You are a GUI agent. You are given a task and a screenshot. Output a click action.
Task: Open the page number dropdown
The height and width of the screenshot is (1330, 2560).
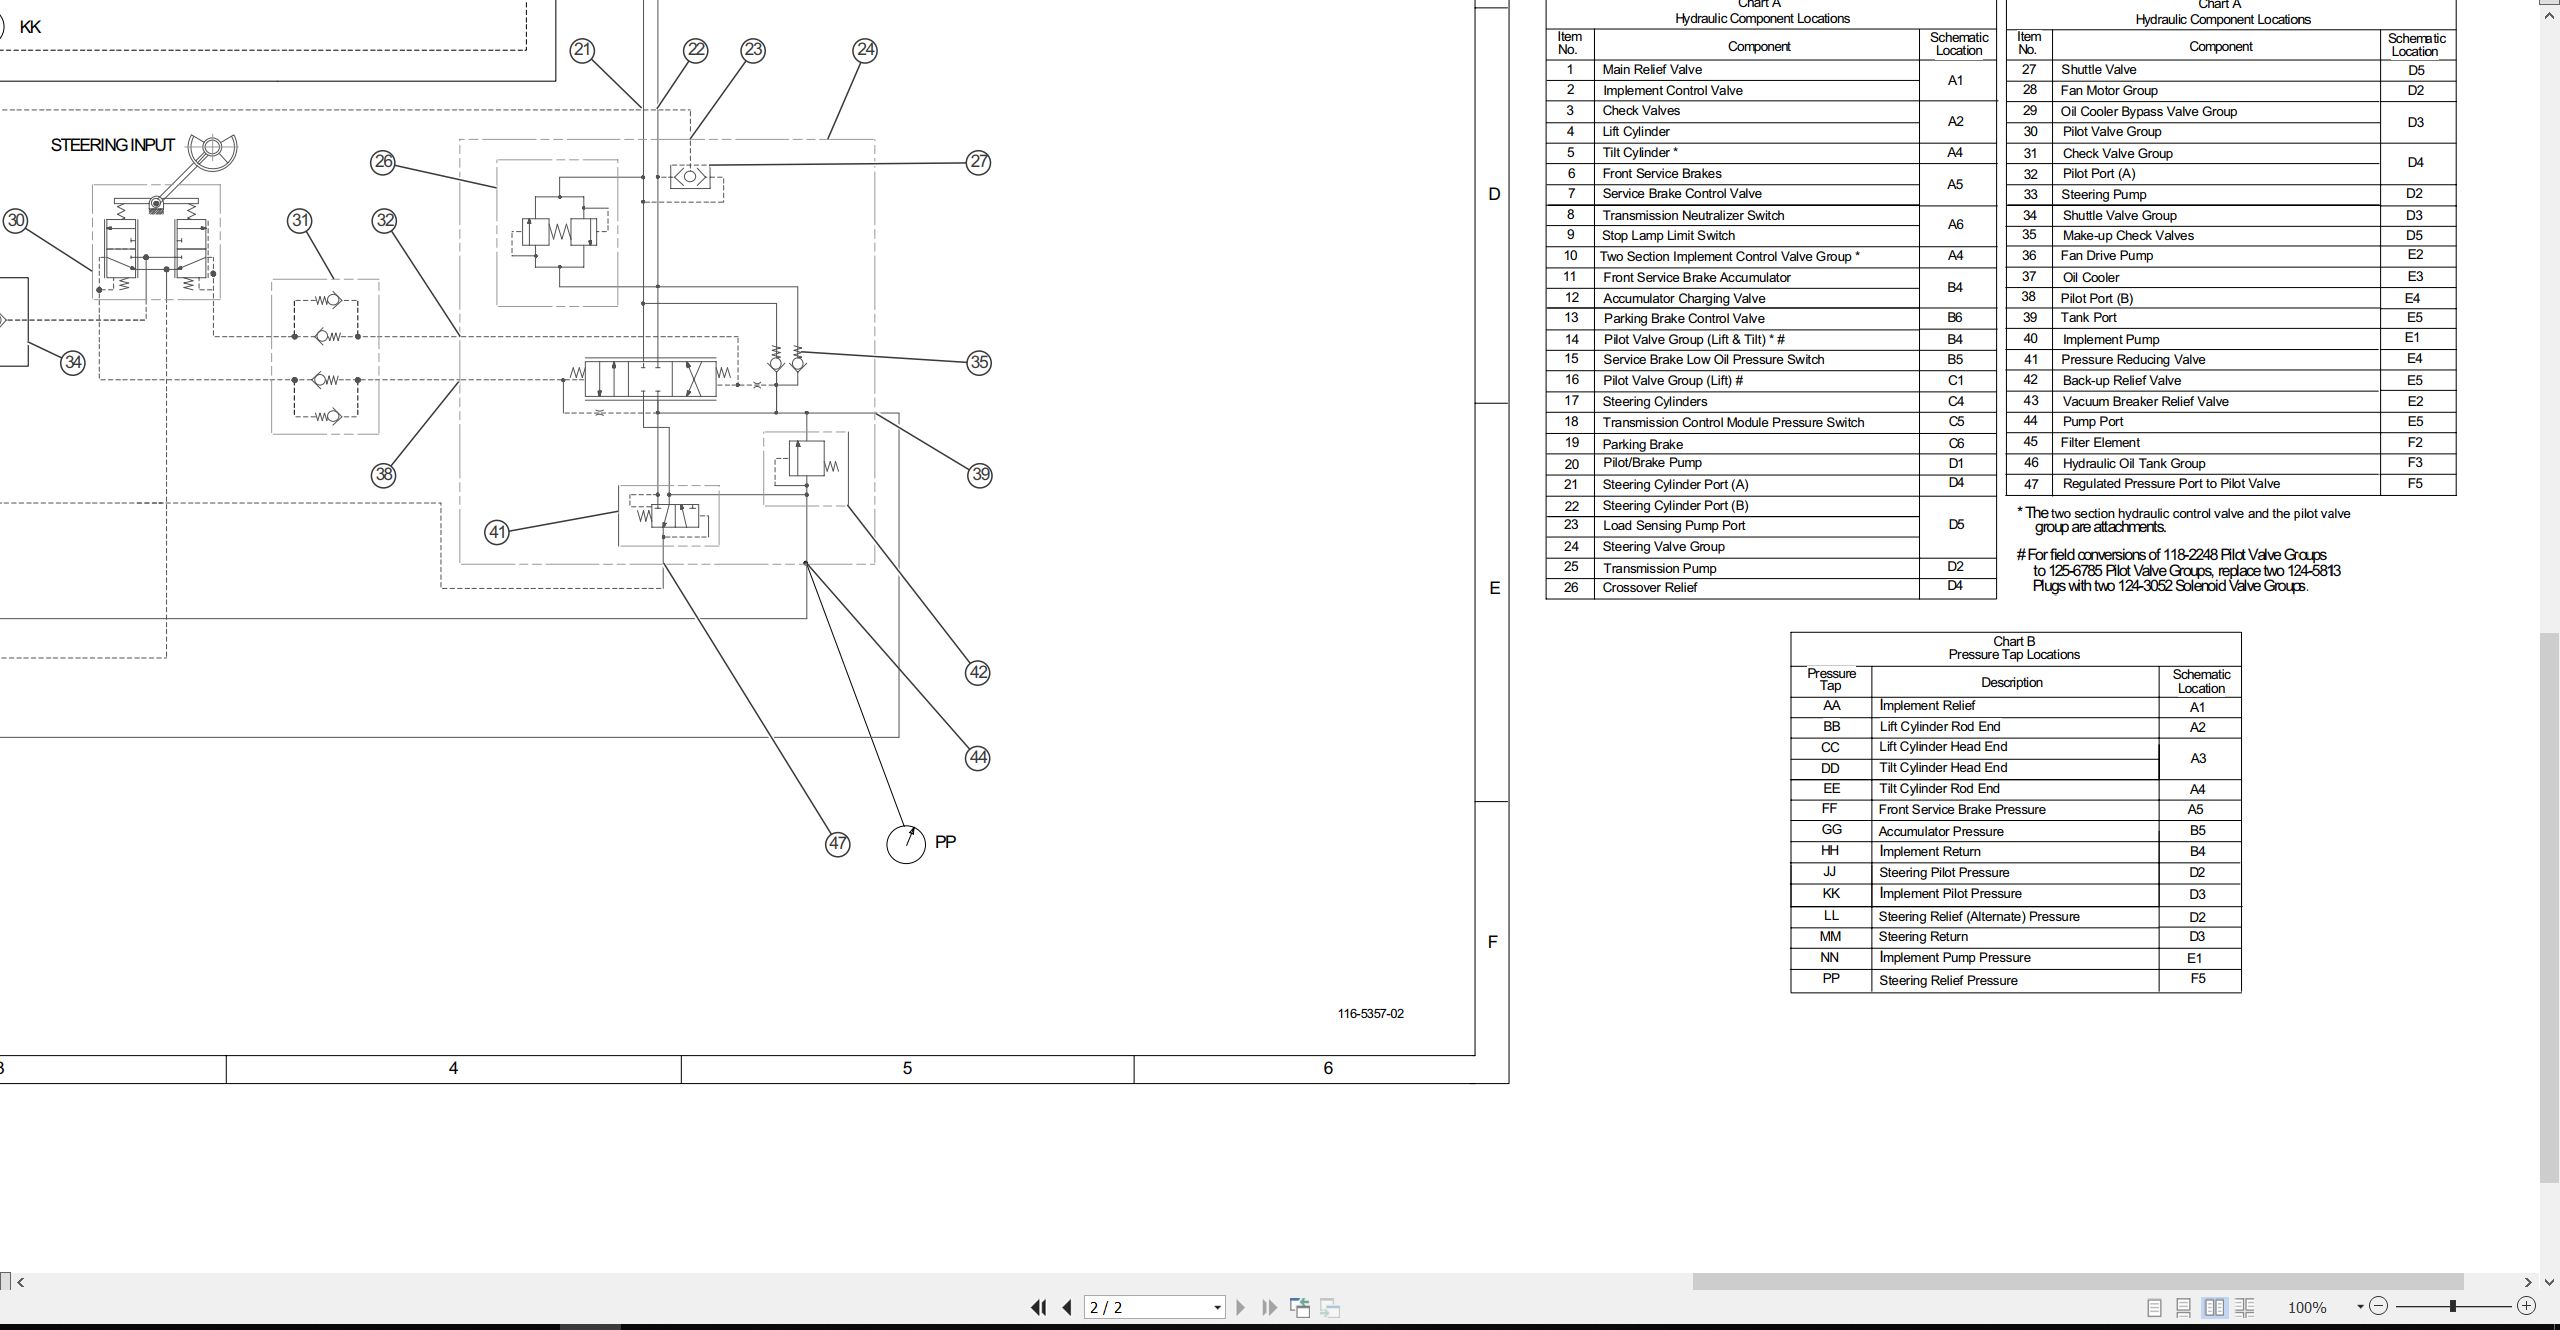tap(1217, 1308)
